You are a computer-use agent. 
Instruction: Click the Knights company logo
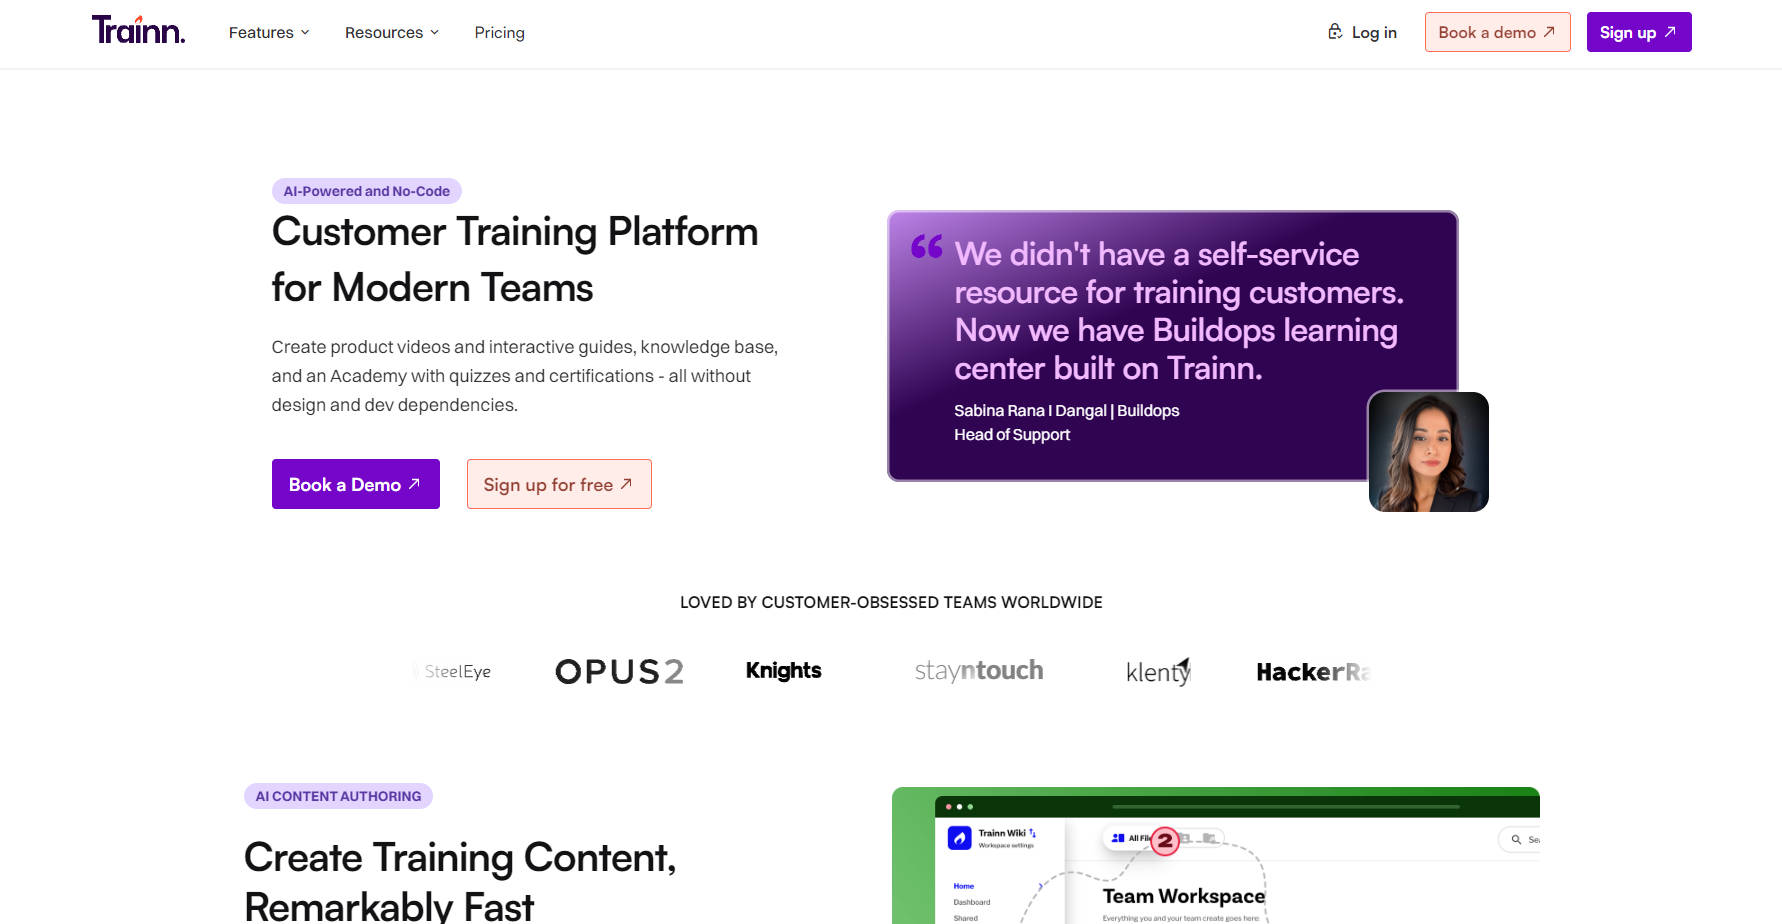pos(783,671)
